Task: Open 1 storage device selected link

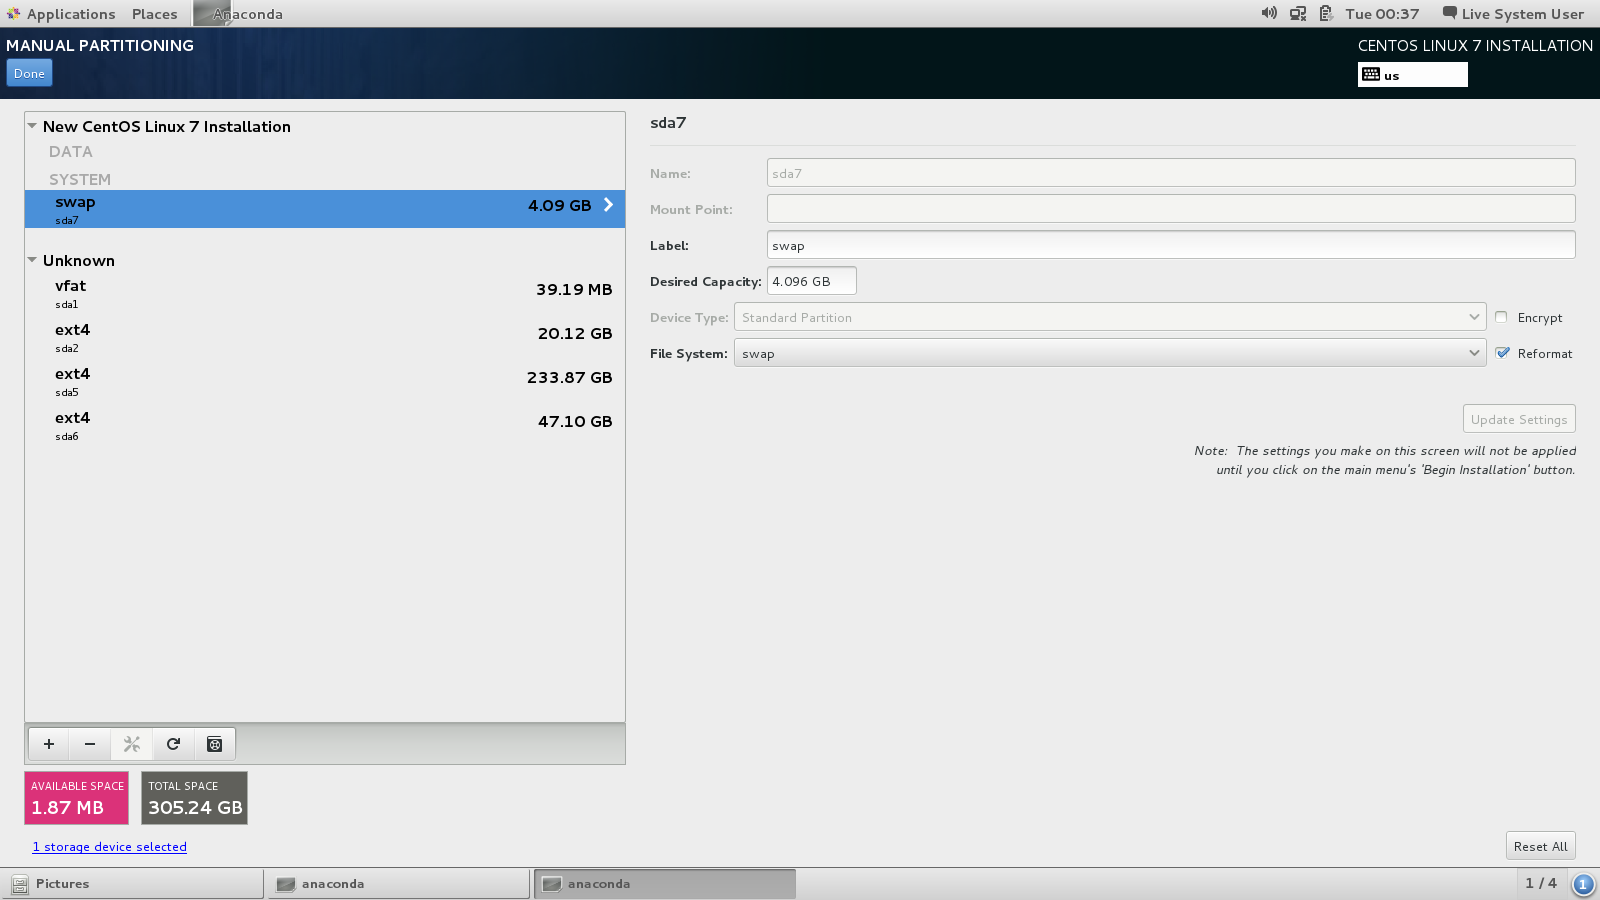Action: click(110, 847)
